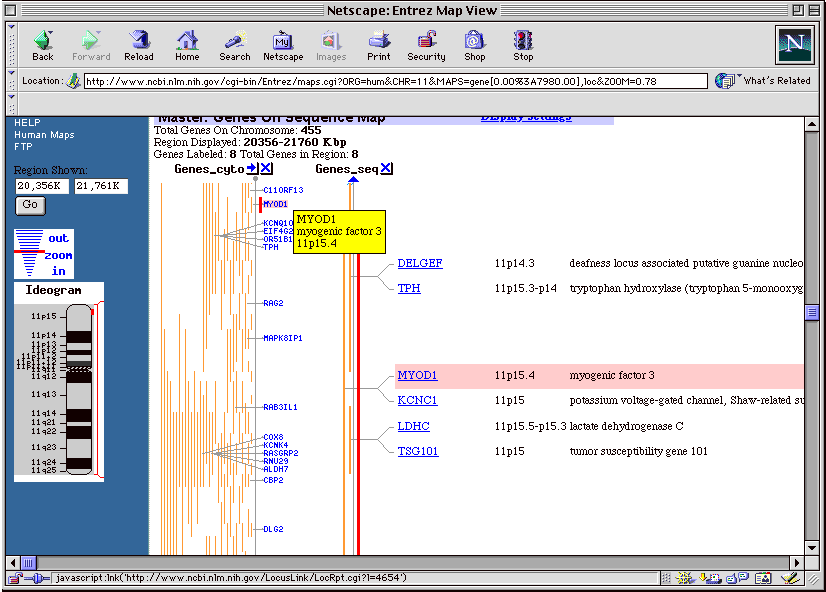Open the Address Book component icon
The height and width of the screenshot is (592, 826).
[763, 578]
